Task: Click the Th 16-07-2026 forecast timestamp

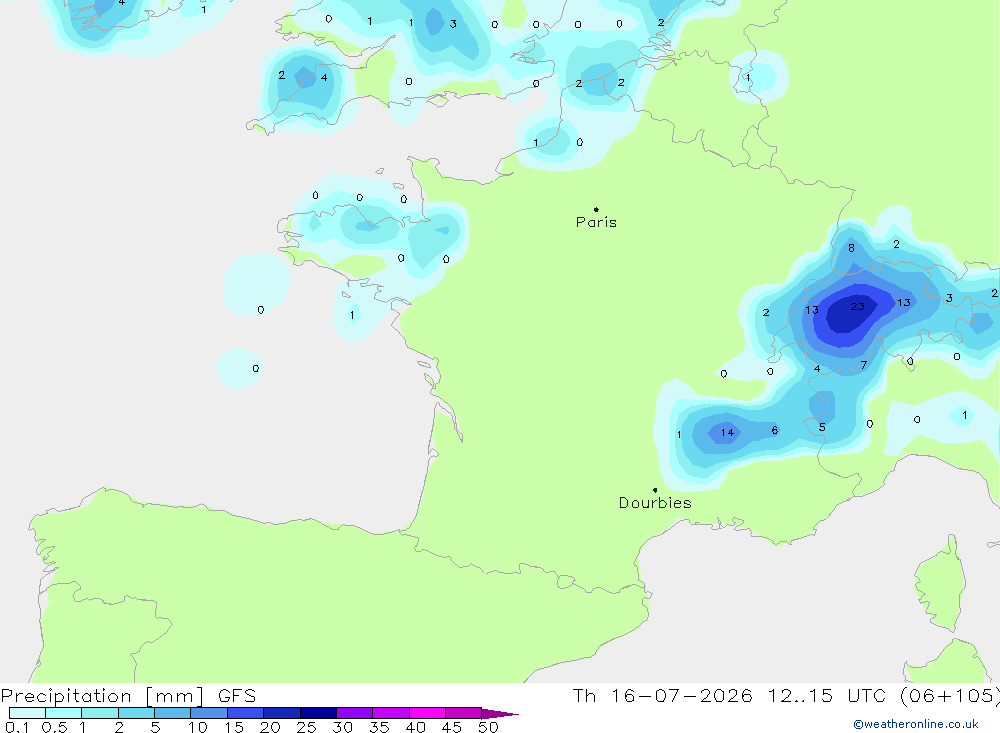Action: coord(786,696)
